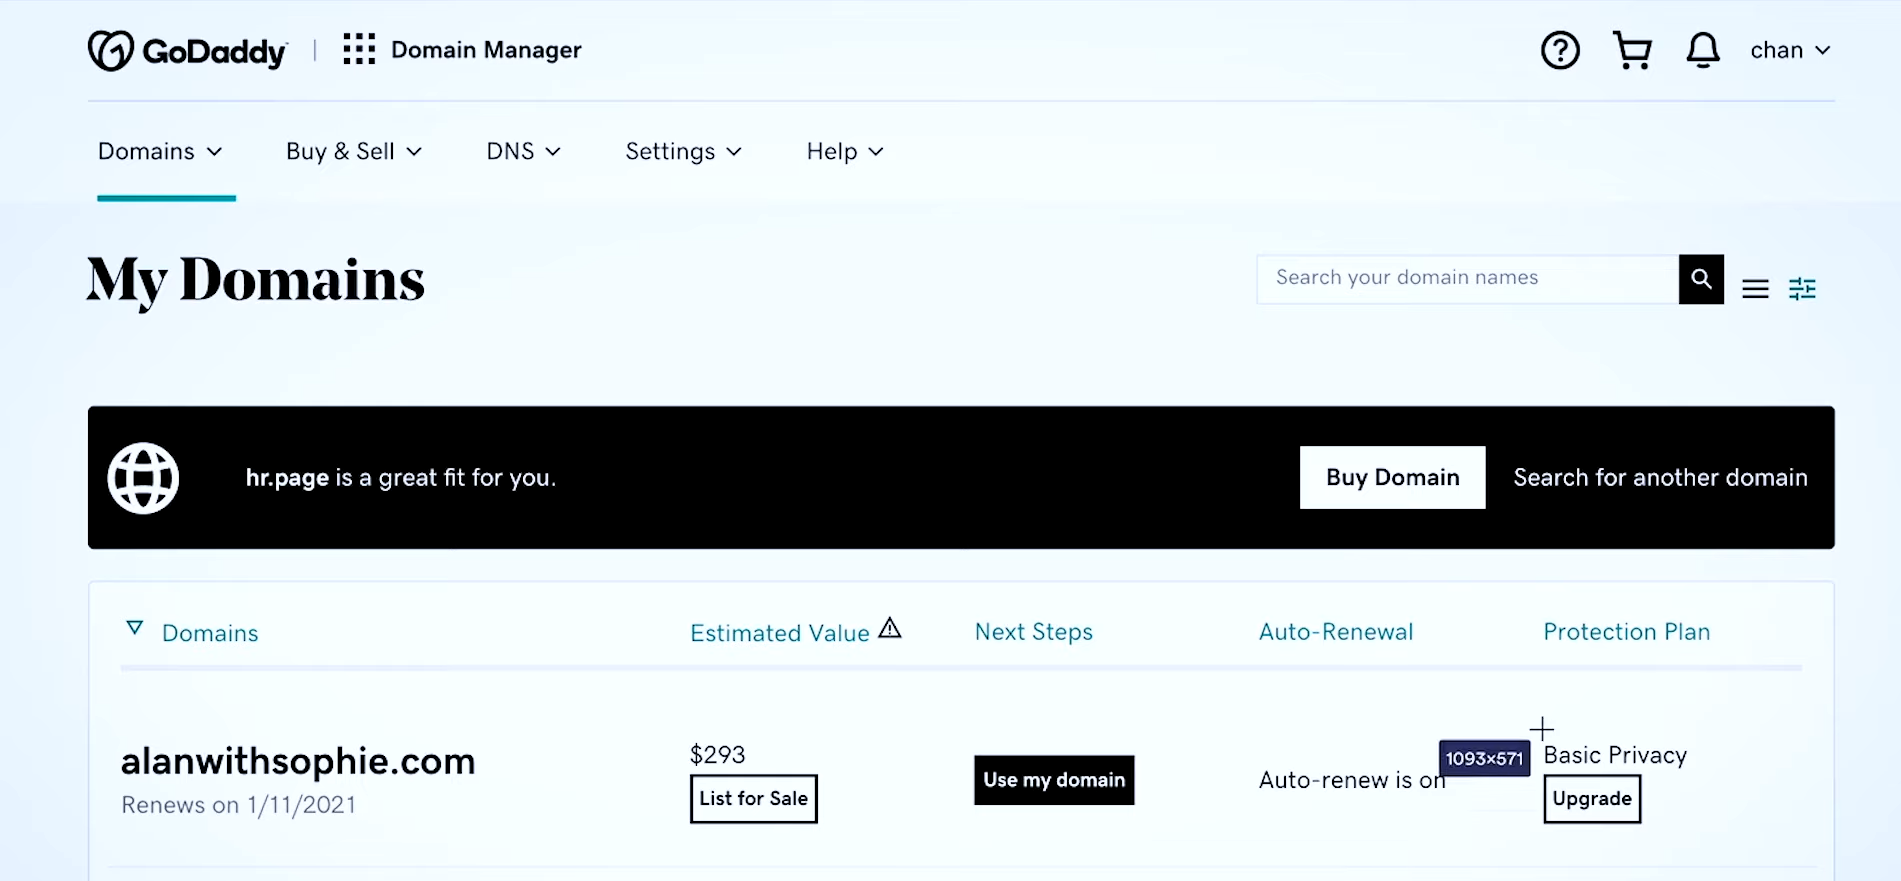Click List for Sale button

[753, 798]
